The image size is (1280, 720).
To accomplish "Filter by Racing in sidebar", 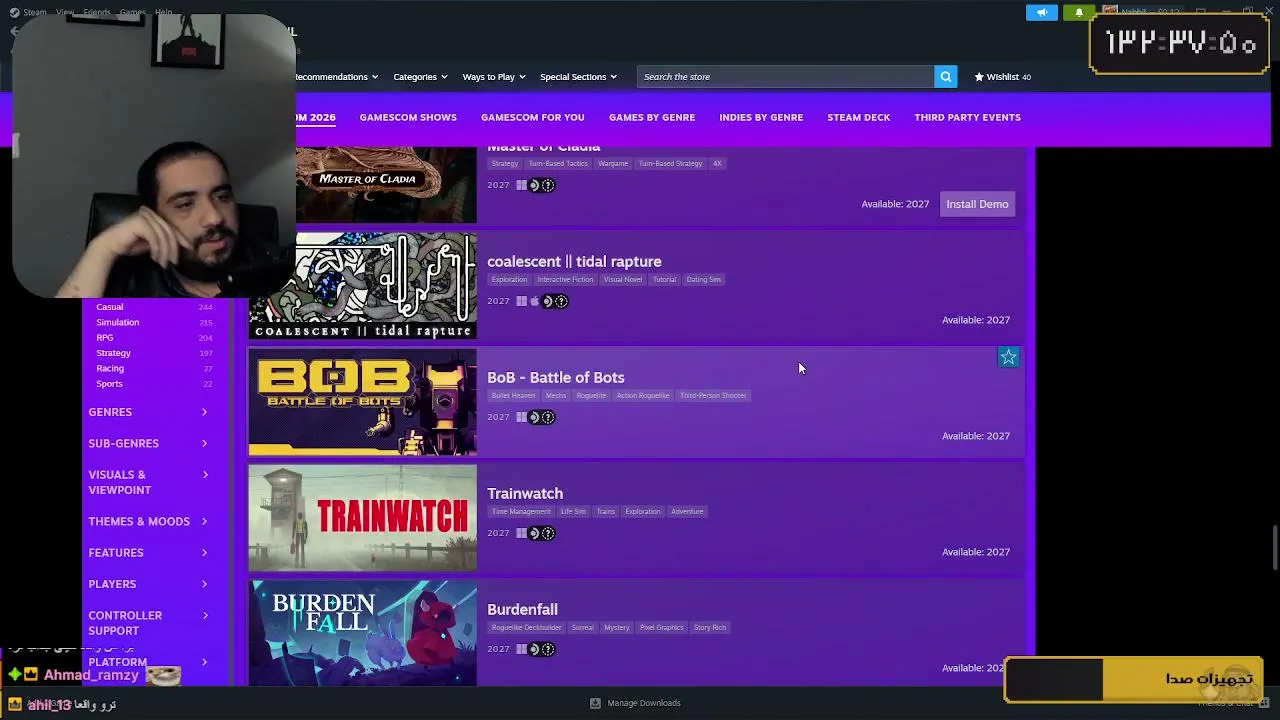I will click(x=110, y=368).
